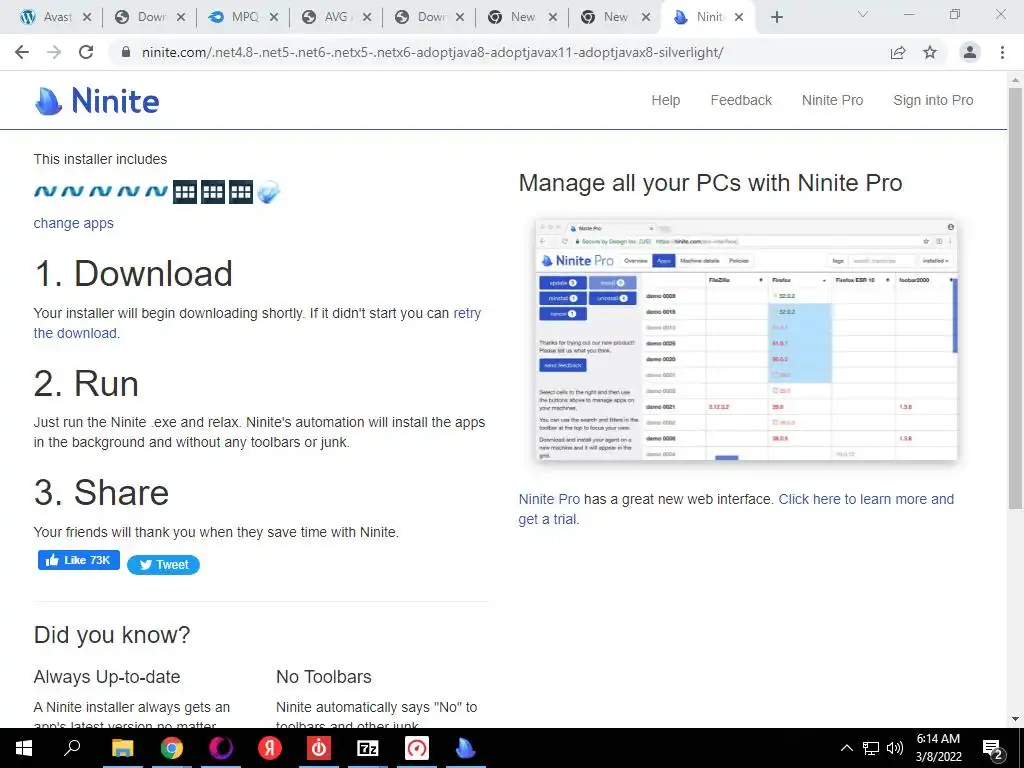
Task: Click the Ninite logo in page header
Action: tap(97, 101)
